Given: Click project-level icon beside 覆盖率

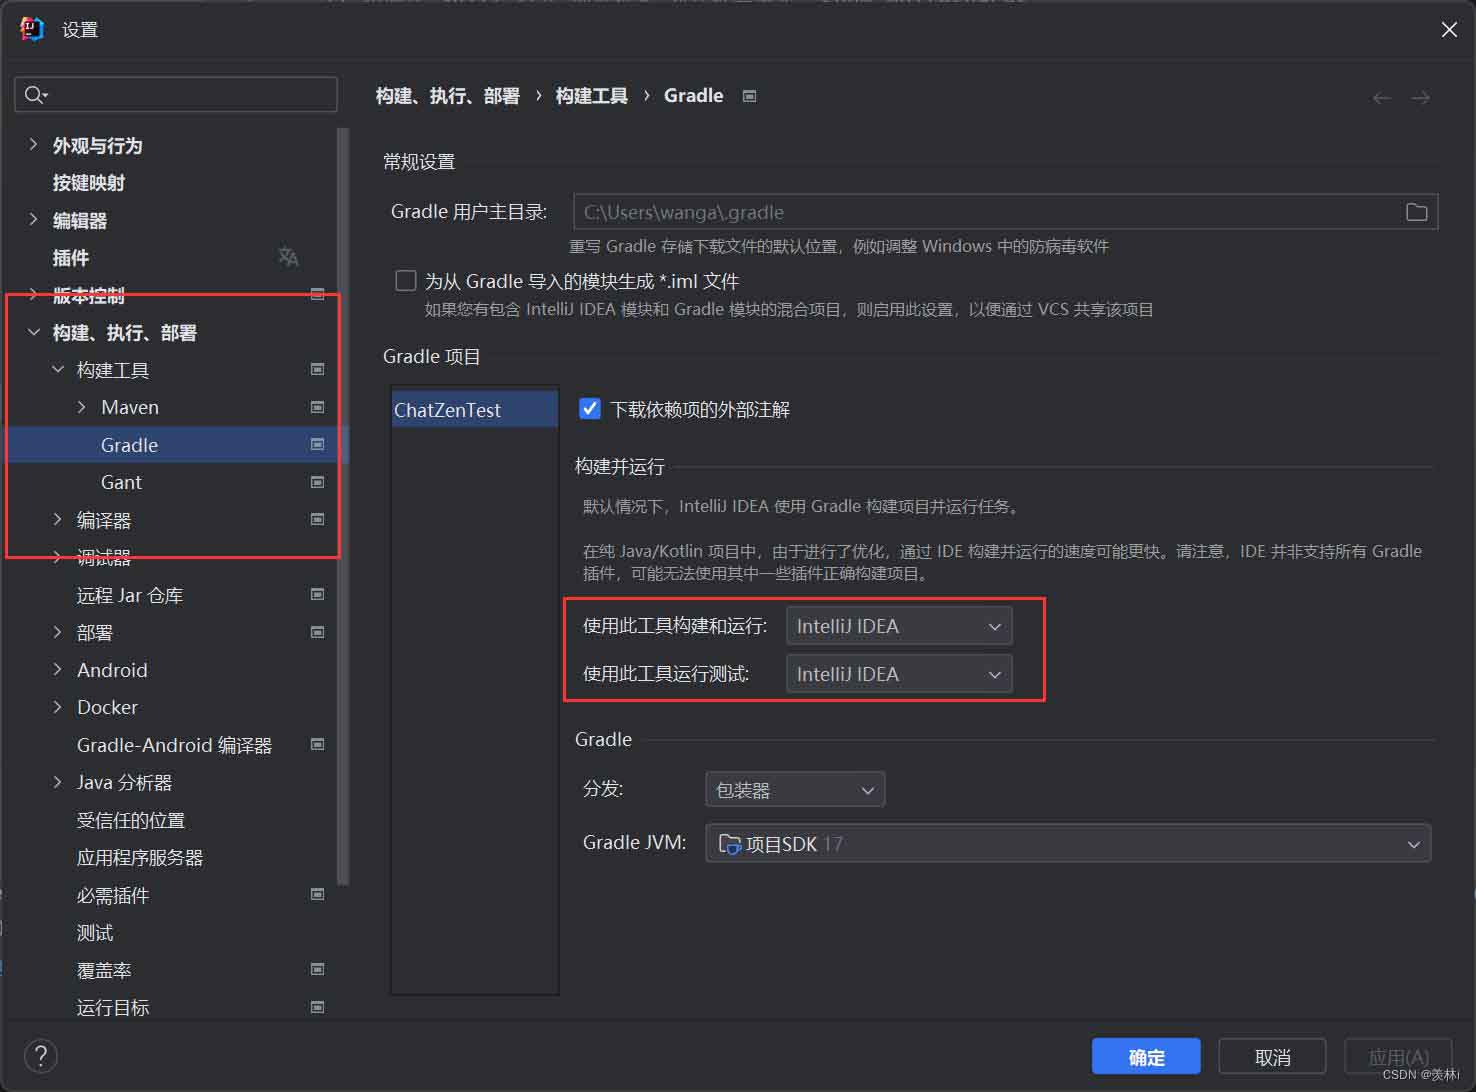Looking at the screenshot, I should [x=317, y=969].
